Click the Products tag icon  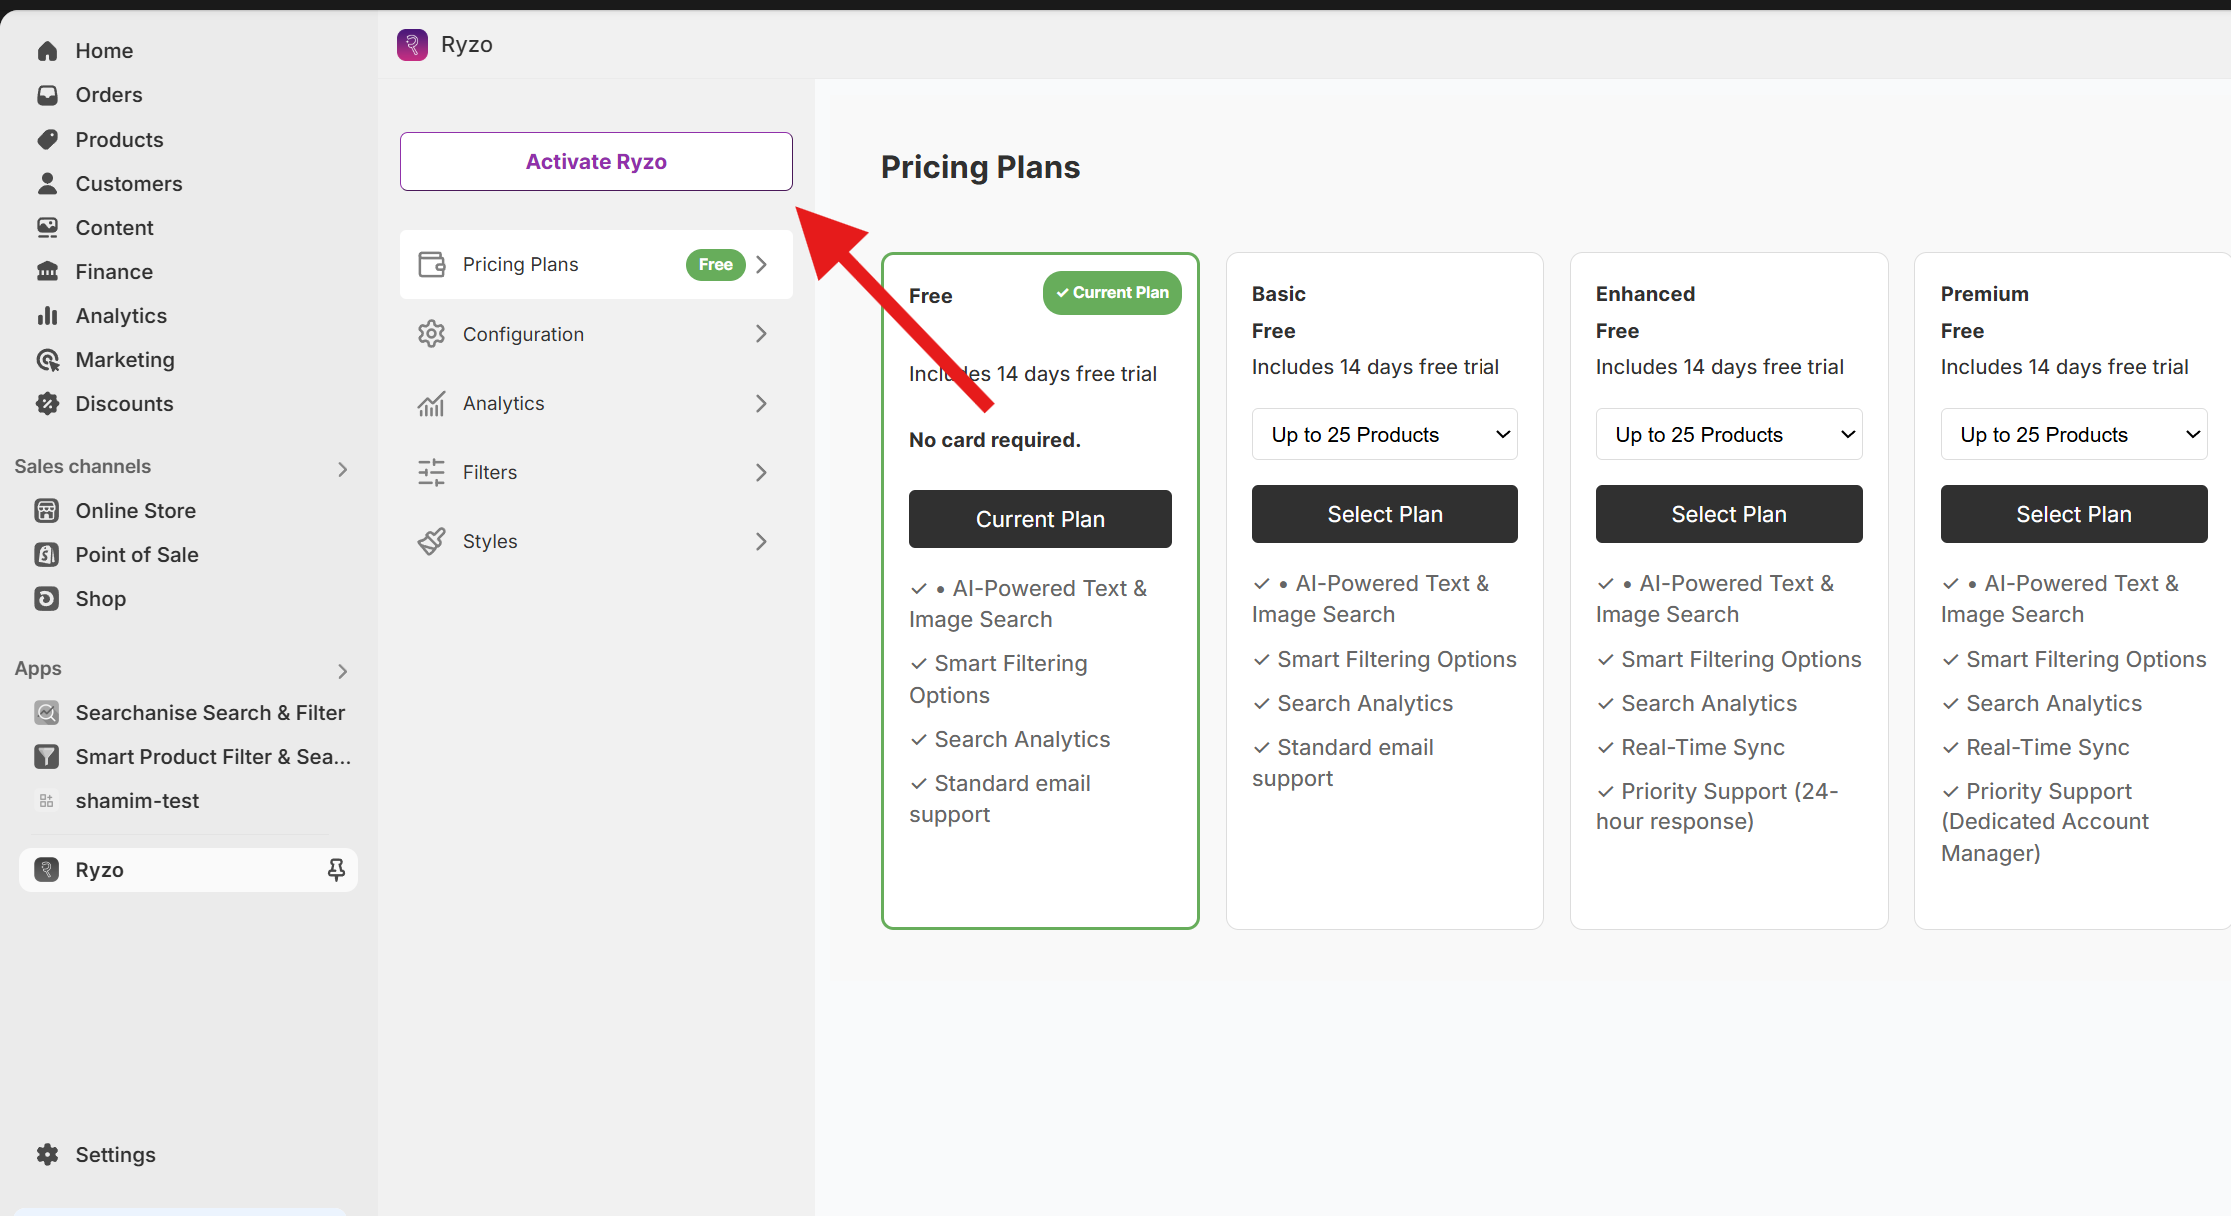(x=47, y=140)
